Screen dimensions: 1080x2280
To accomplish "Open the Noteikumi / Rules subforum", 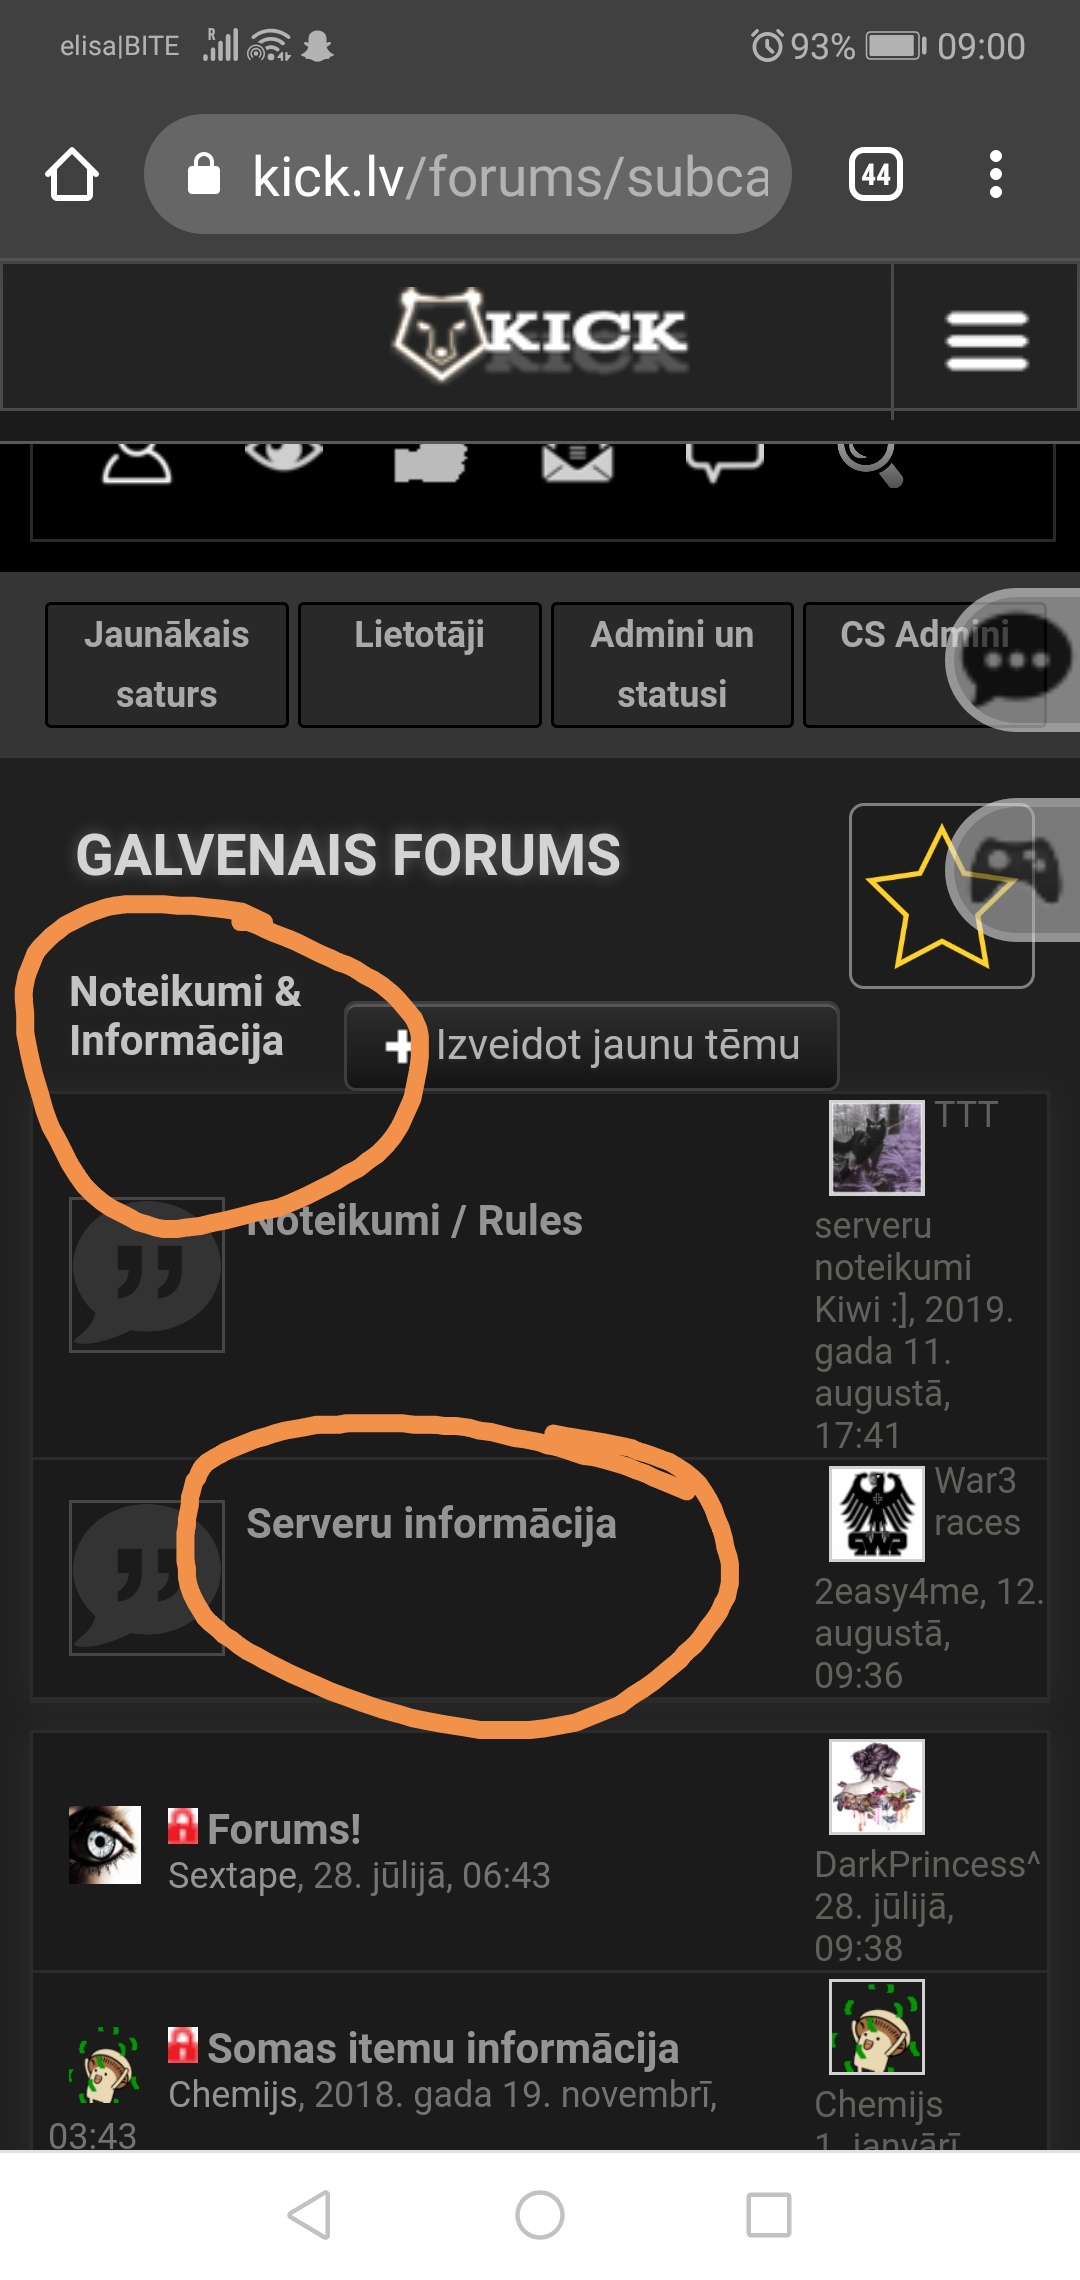I will coord(414,1221).
